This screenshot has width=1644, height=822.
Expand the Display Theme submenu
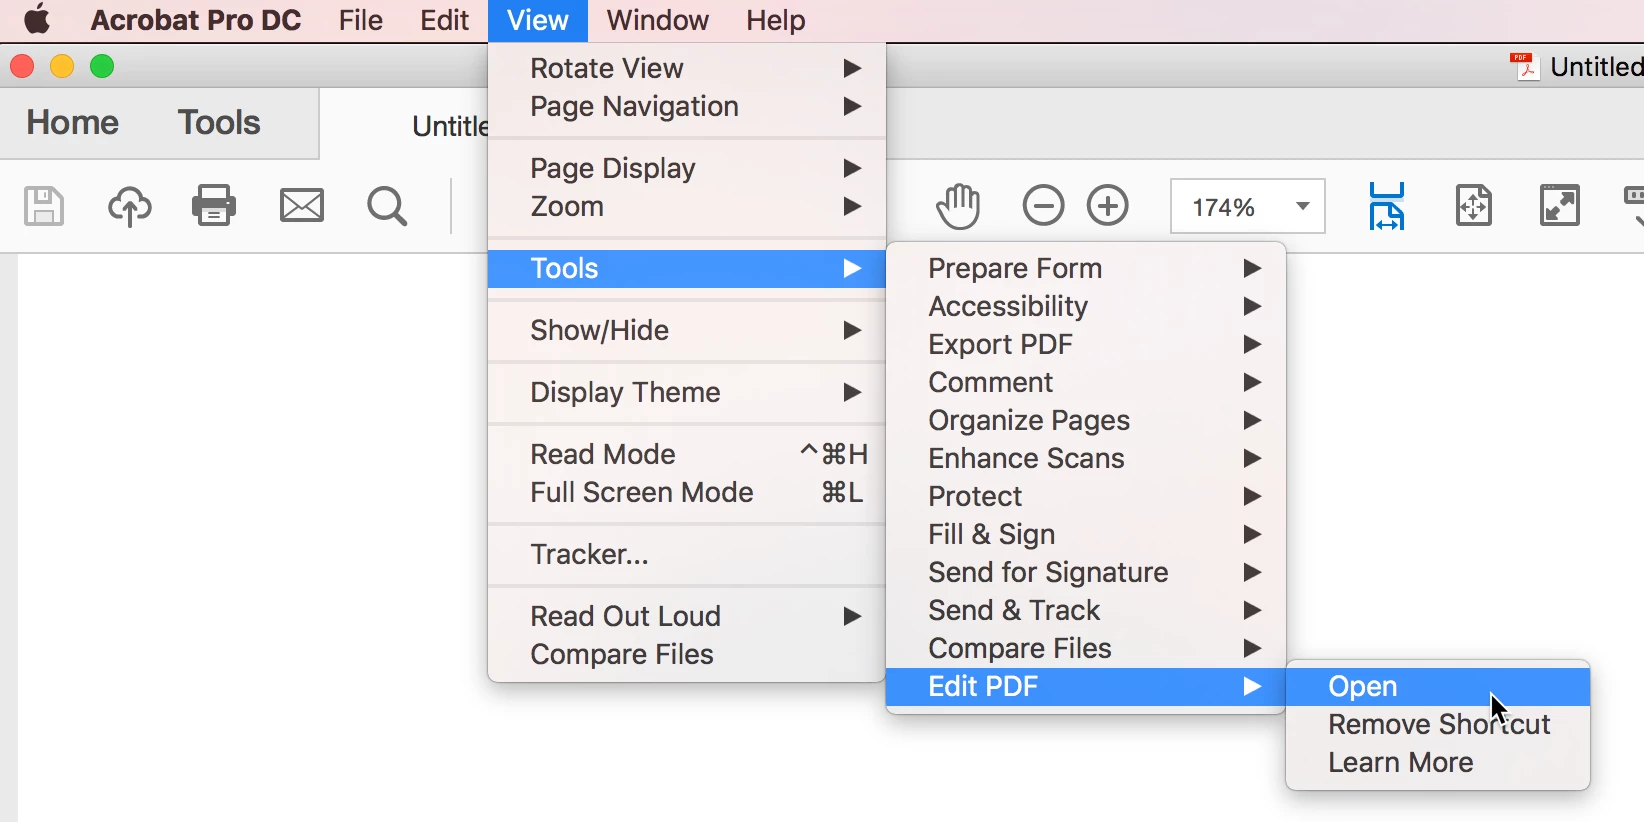[x=687, y=392]
